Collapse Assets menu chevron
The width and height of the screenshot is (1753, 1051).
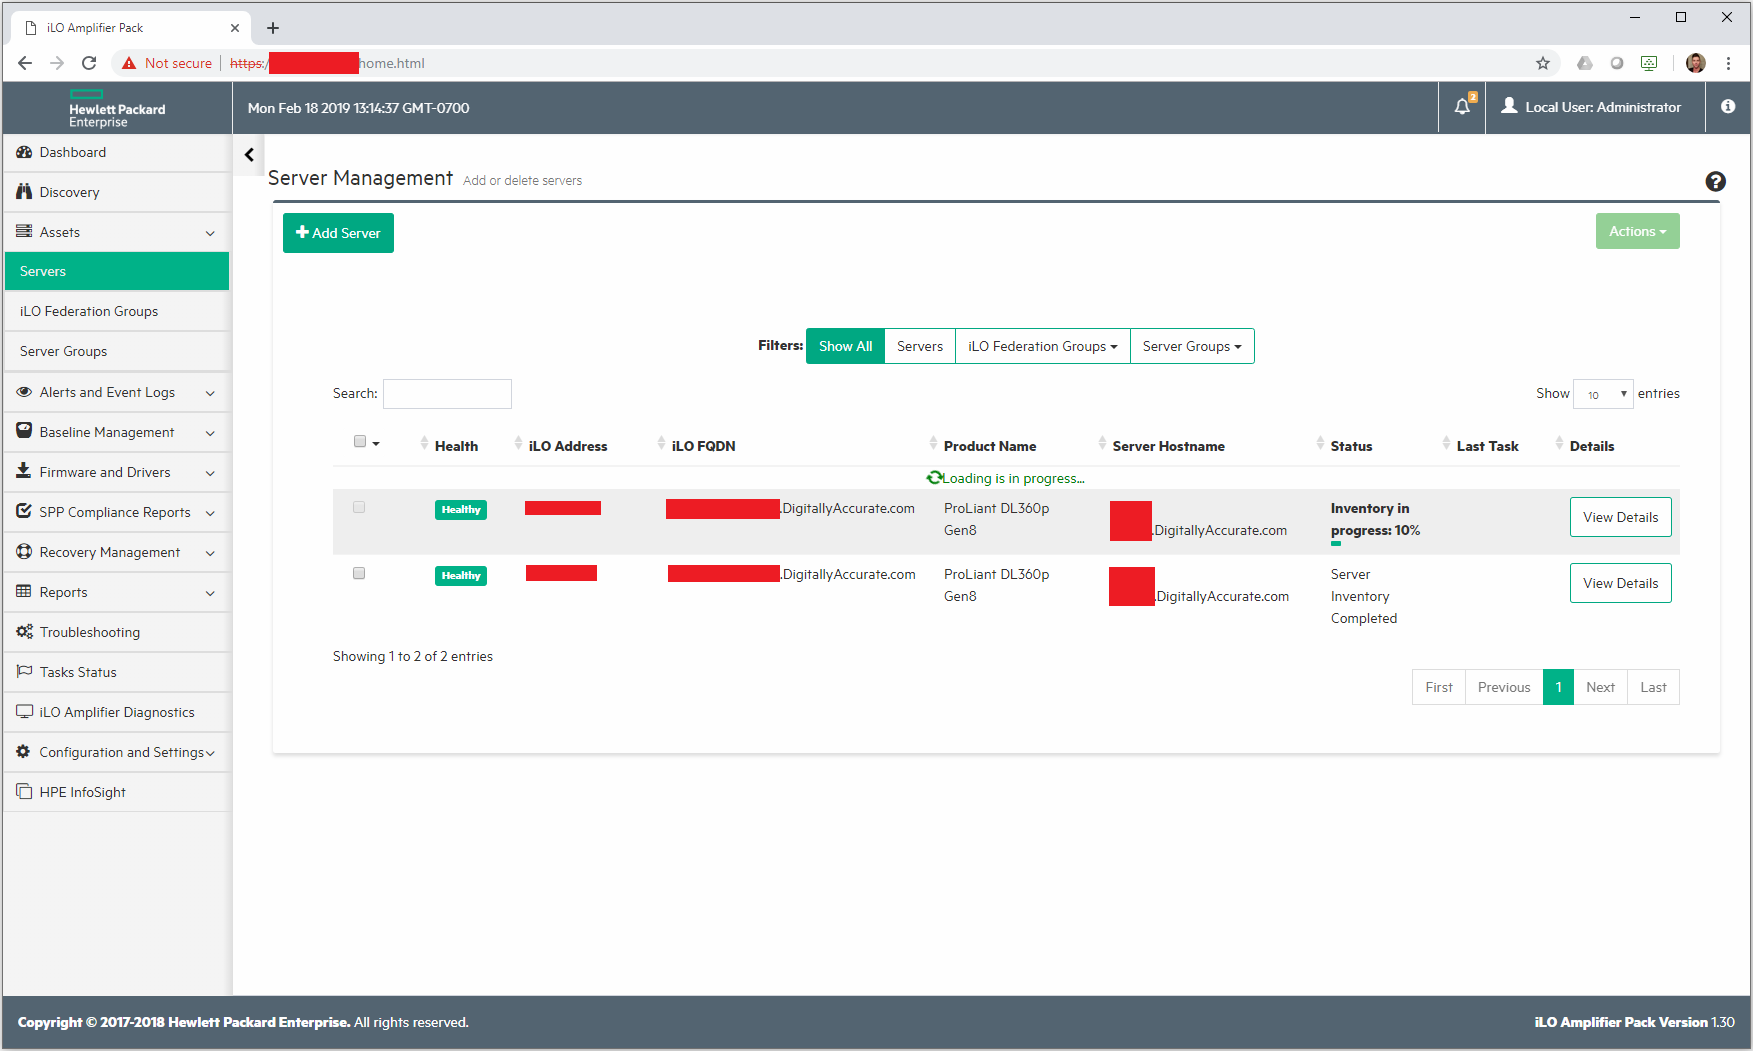pos(210,233)
